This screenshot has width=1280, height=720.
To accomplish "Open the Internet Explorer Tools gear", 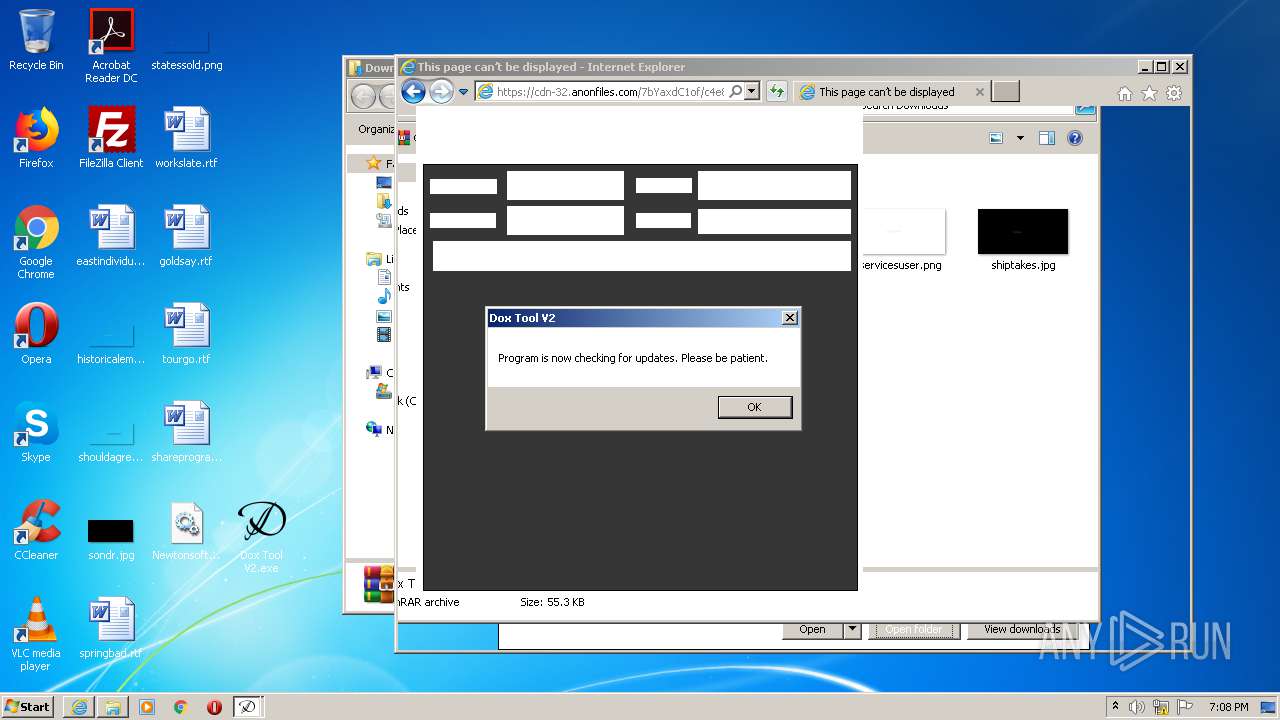I will click(1174, 93).
